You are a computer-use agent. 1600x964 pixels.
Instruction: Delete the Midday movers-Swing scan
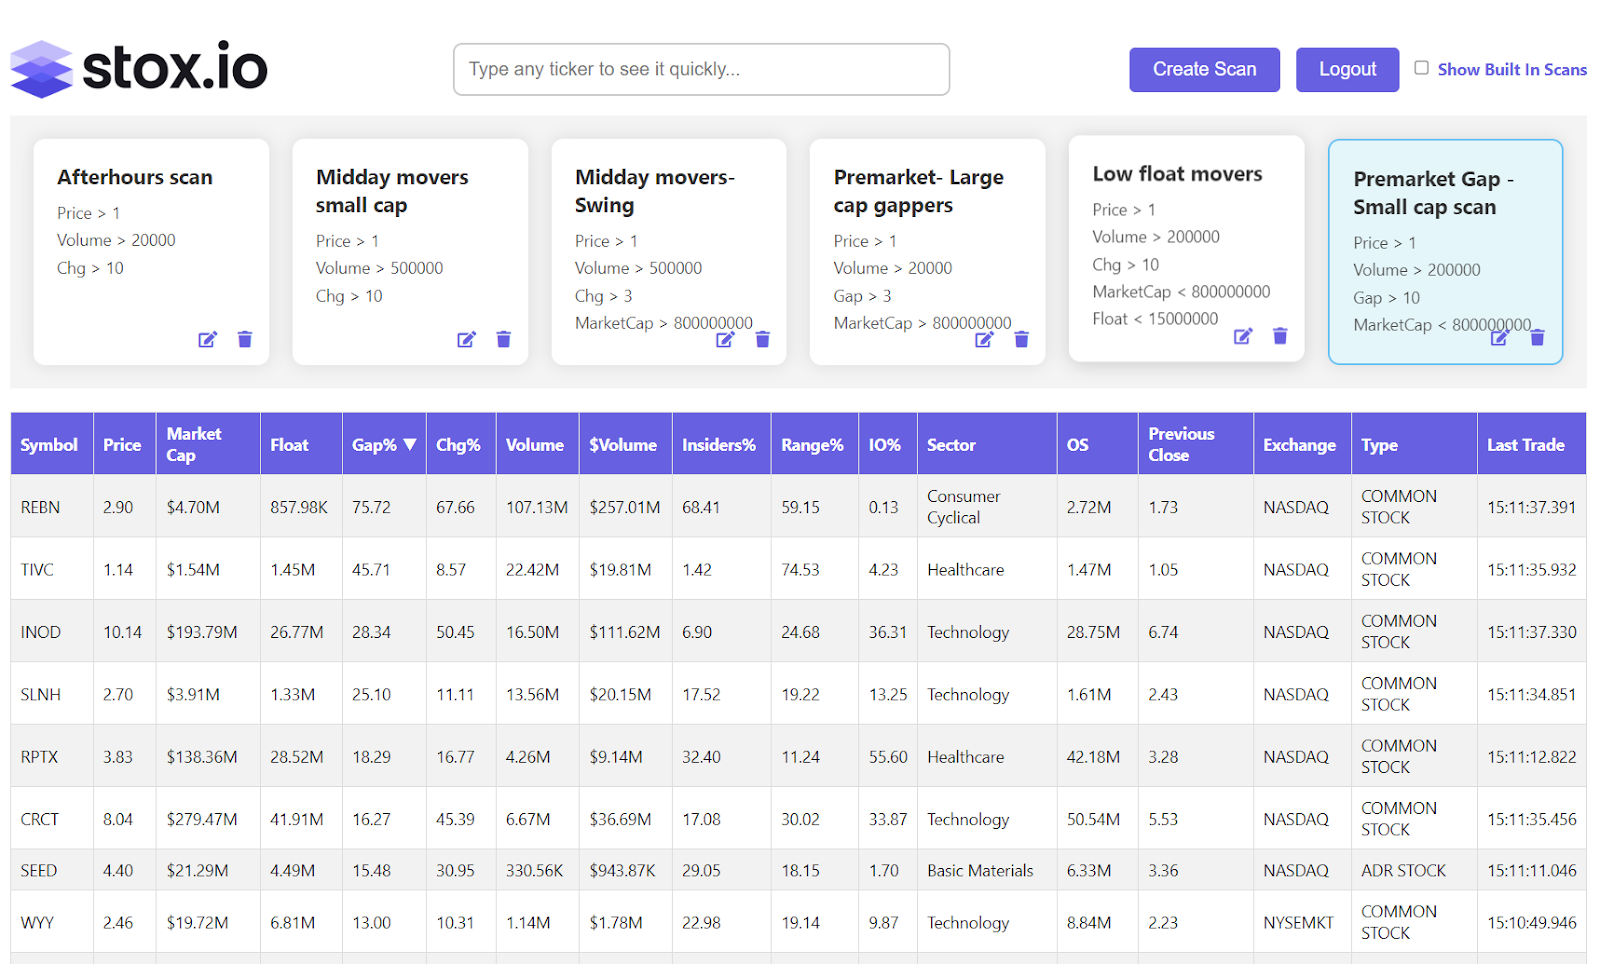pyautogui.click(x=763, y=340)
